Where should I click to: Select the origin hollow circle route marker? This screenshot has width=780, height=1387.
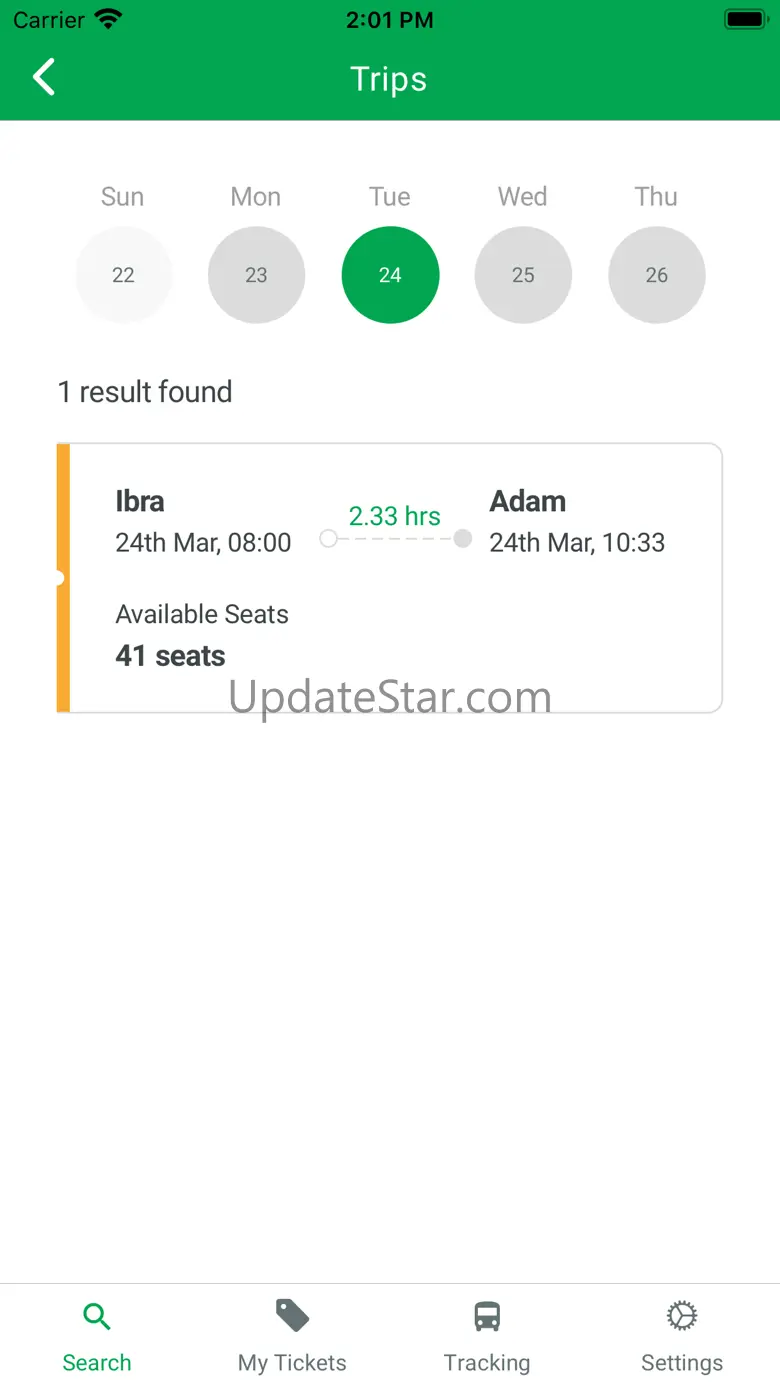click(328, 539)
